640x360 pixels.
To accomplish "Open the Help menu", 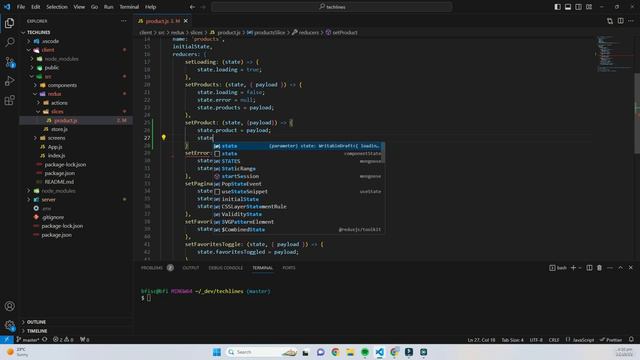I will (x=151, y=7).
